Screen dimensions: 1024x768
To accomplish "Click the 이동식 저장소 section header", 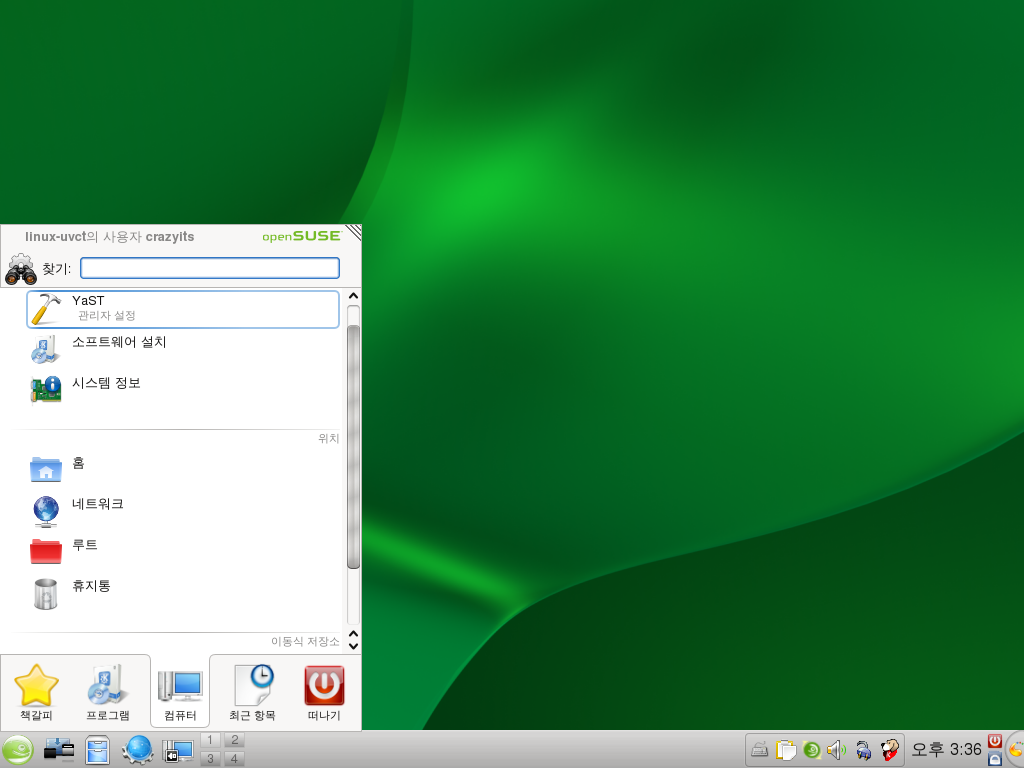I will (x=305, y=641).
